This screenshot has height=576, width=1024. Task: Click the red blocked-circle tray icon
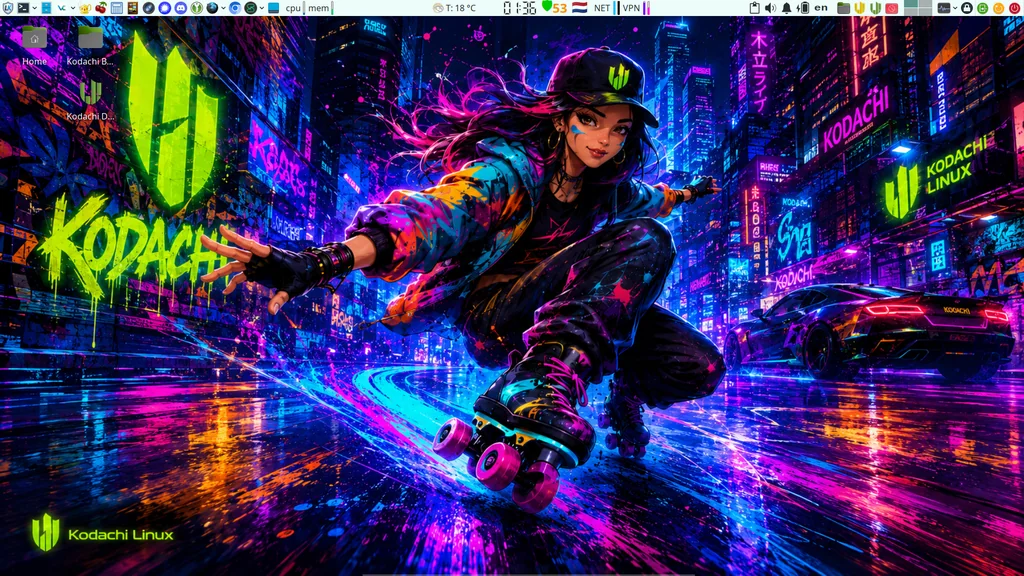(891, 8)
